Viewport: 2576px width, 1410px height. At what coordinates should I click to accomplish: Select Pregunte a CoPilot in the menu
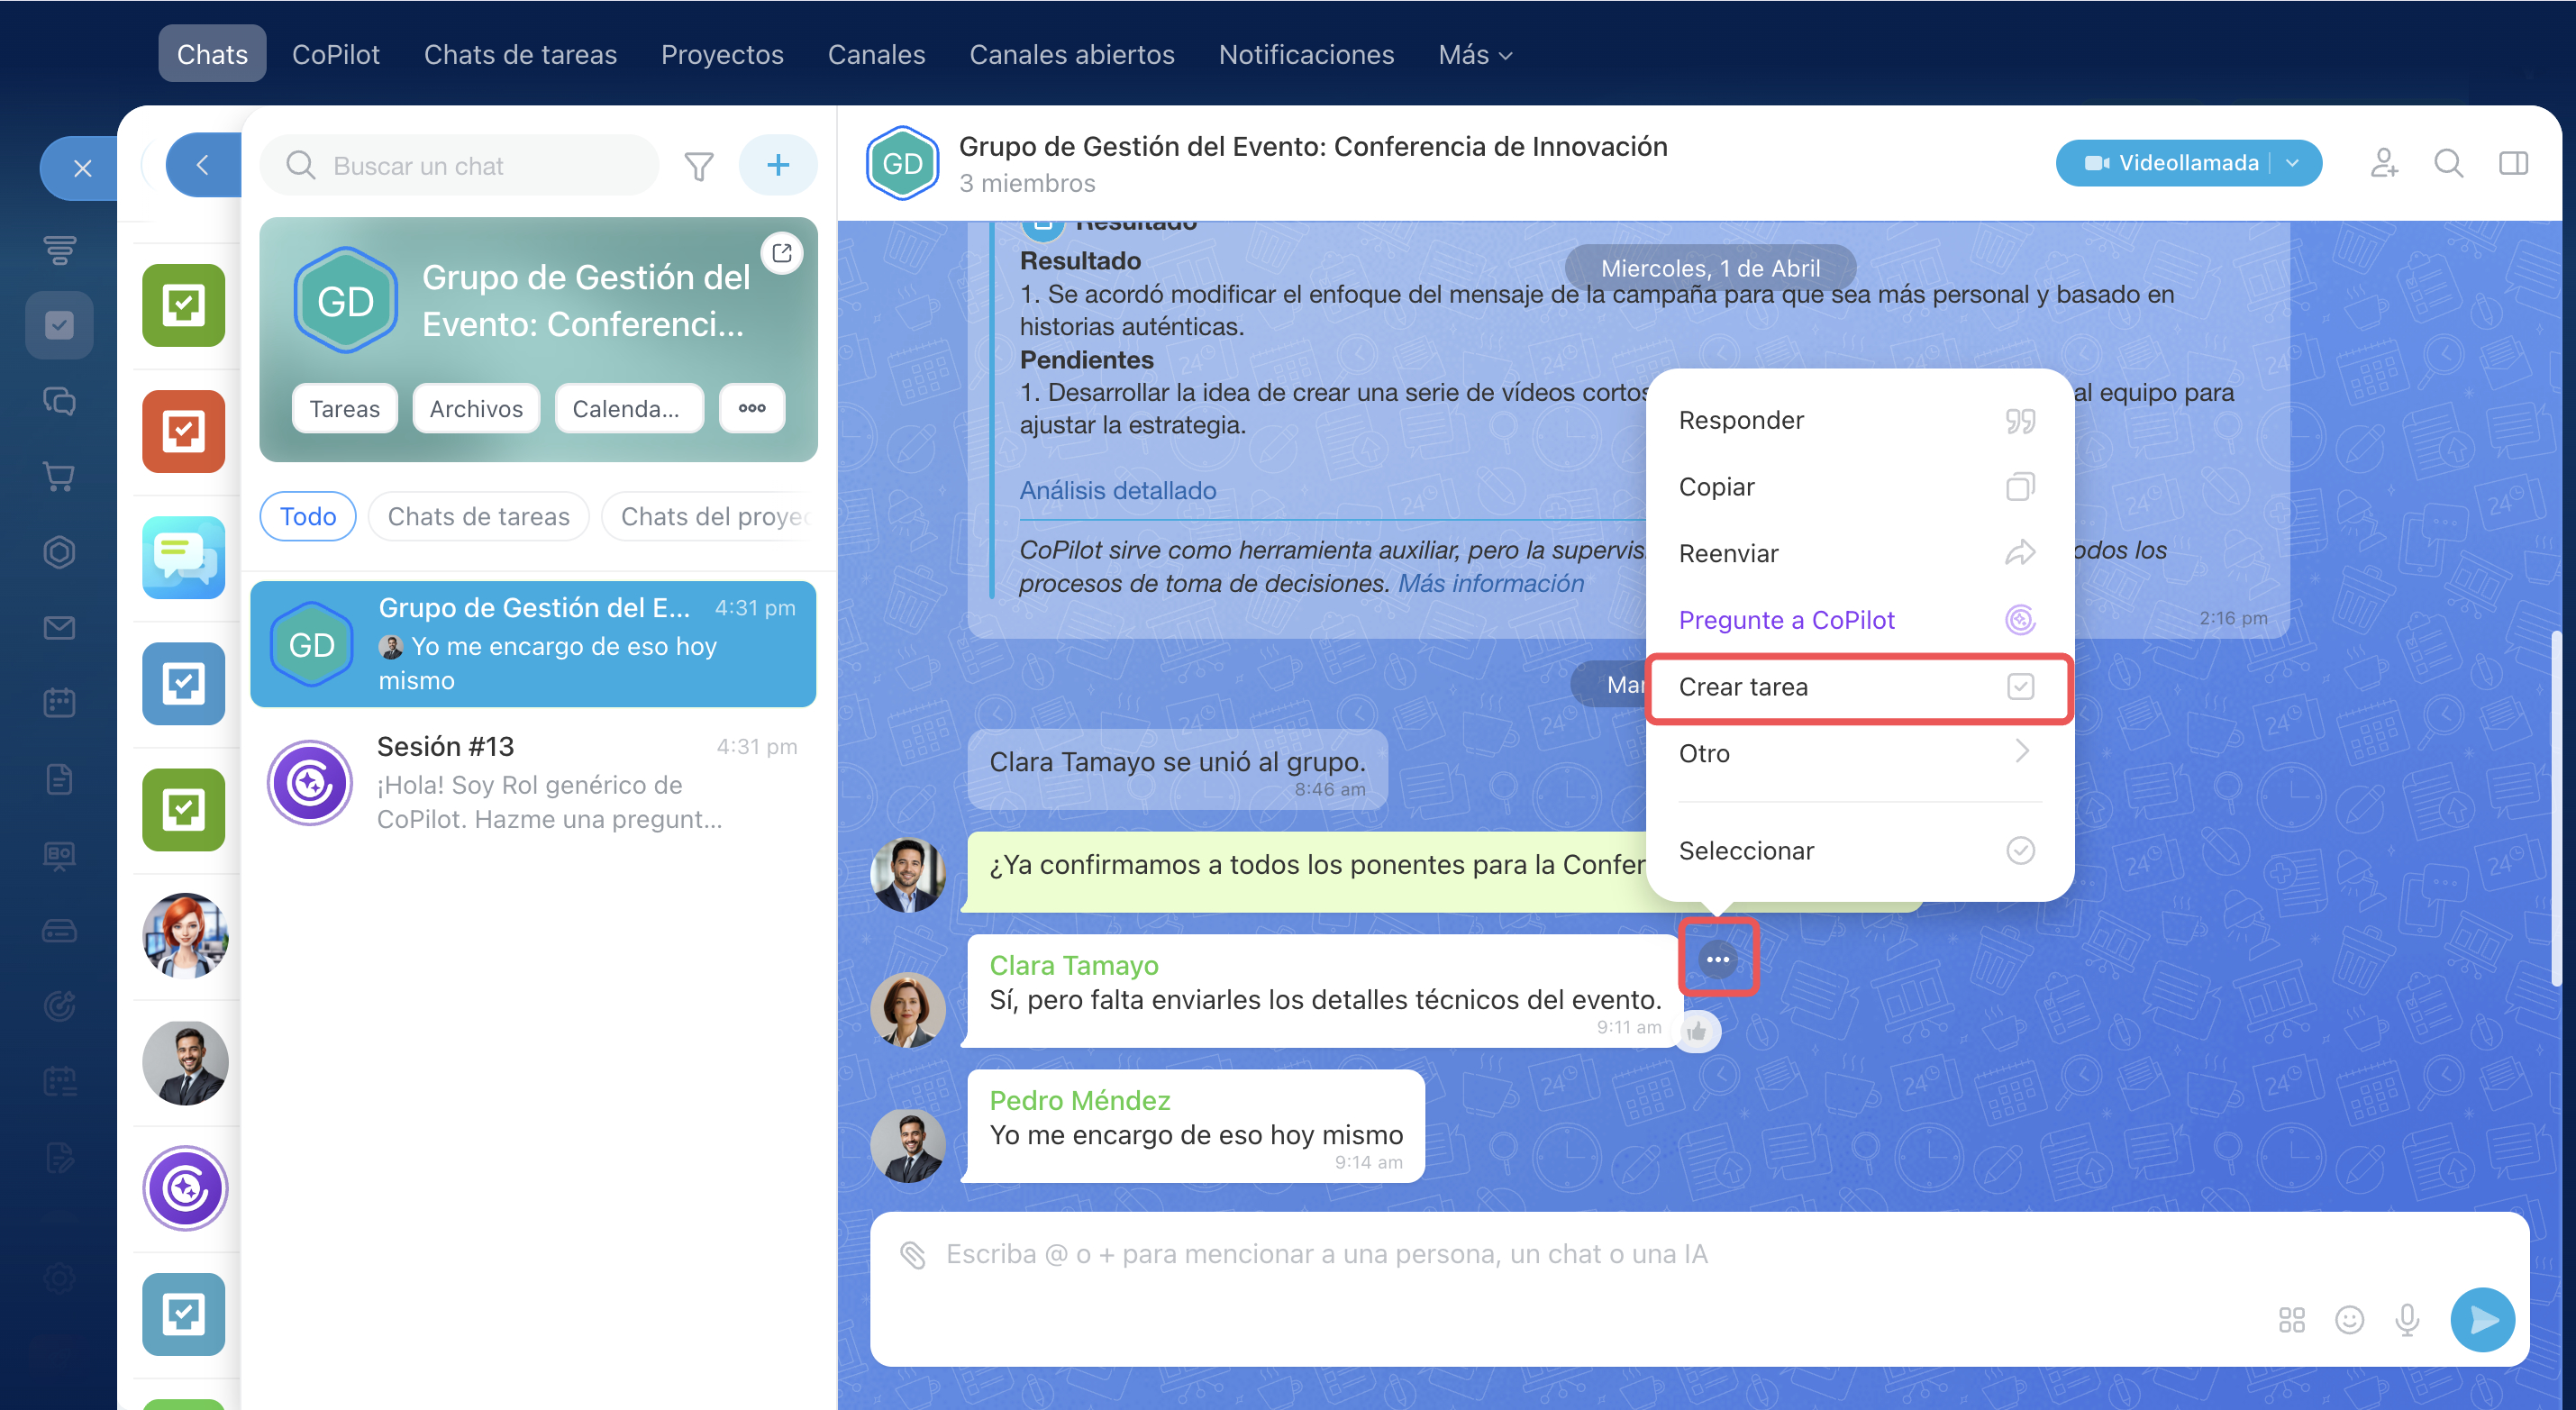[x=1859, y=620]
